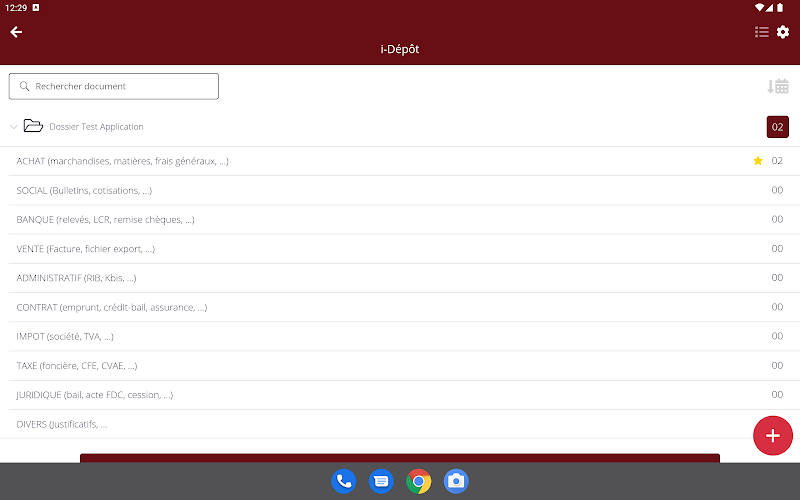800x500 pixels.
Task: Click the 00 count on CONTRAT row
Action: click(x=777, y=307)
